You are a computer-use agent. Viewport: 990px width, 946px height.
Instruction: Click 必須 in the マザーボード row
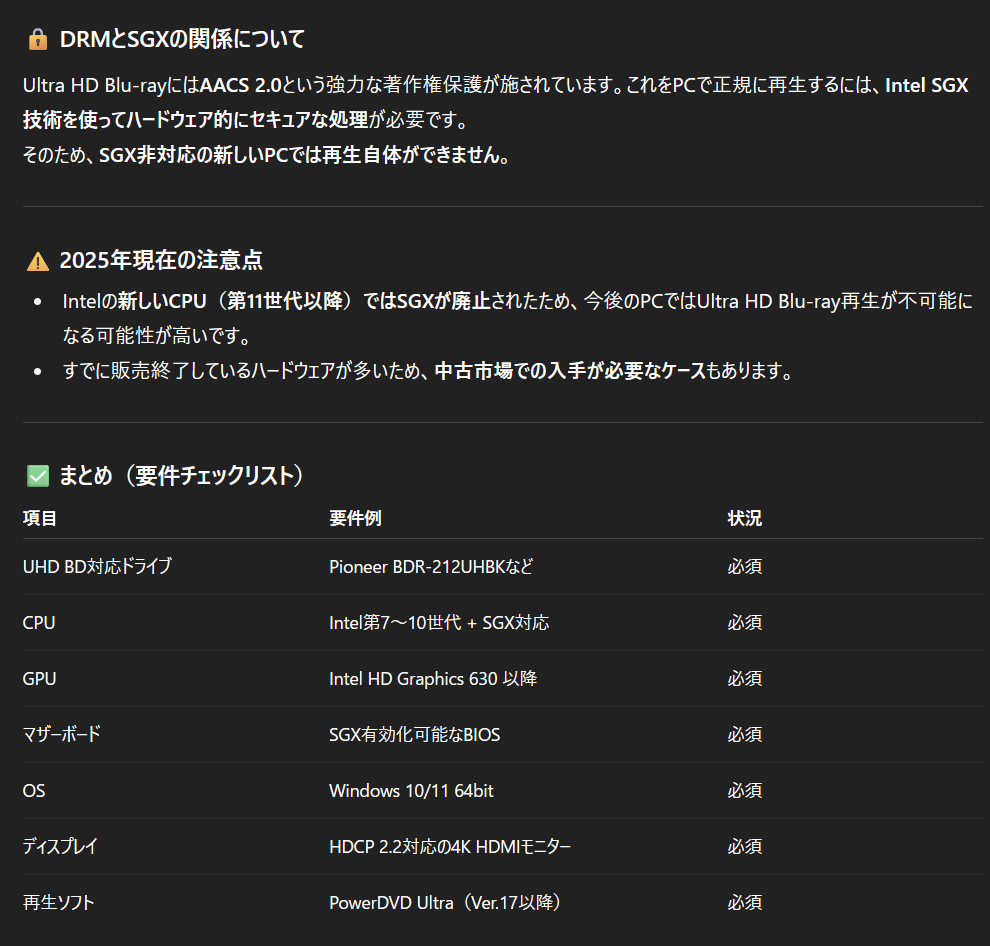[744, 734]
